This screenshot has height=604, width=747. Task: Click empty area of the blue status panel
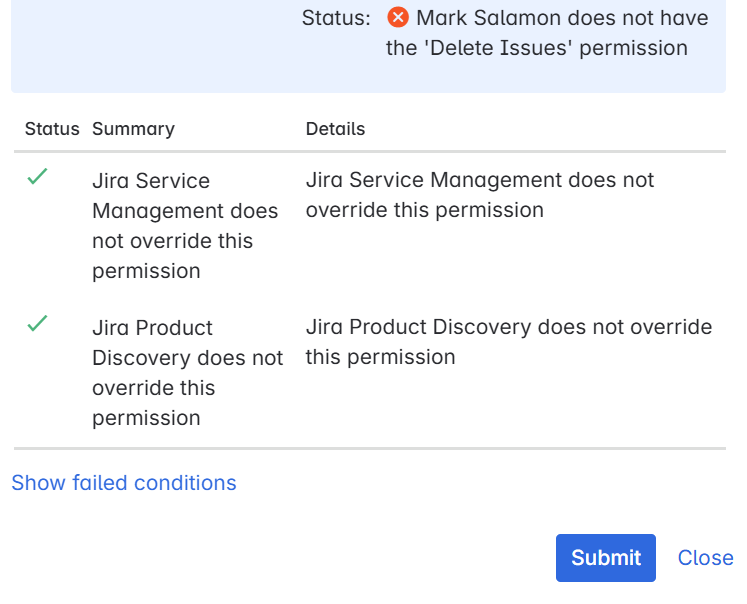(x=150, y=50)
